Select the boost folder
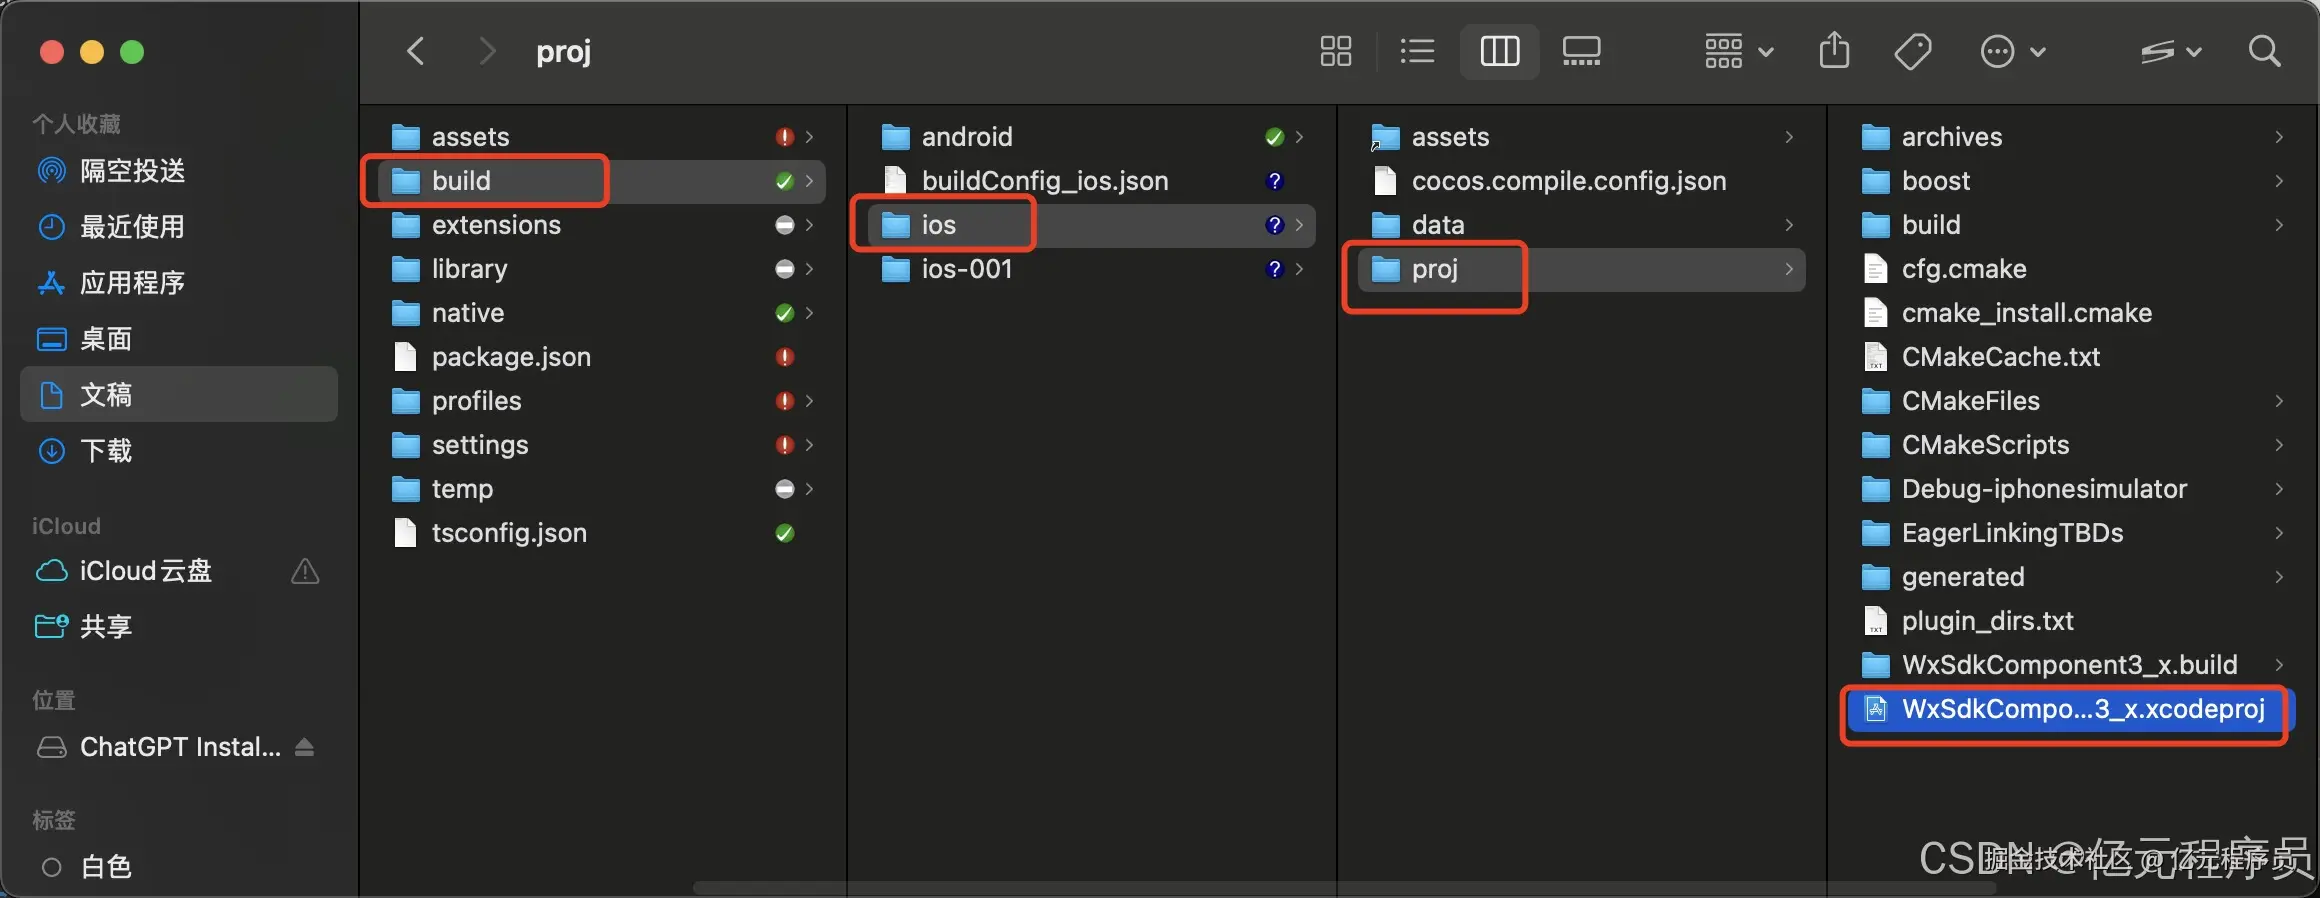The width and height of the screenshot is (2320, 898). pos(2072,181)
